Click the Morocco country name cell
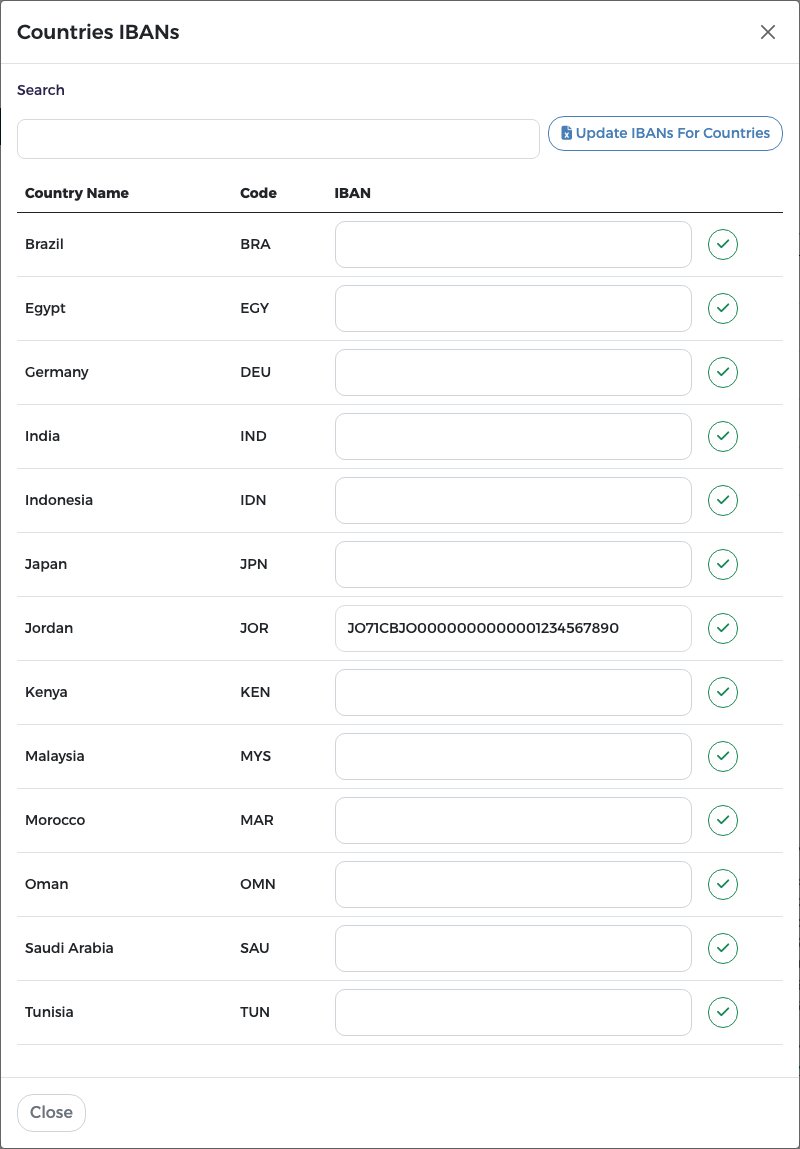This screenshot has width=800, height=1149. point(55,820)
